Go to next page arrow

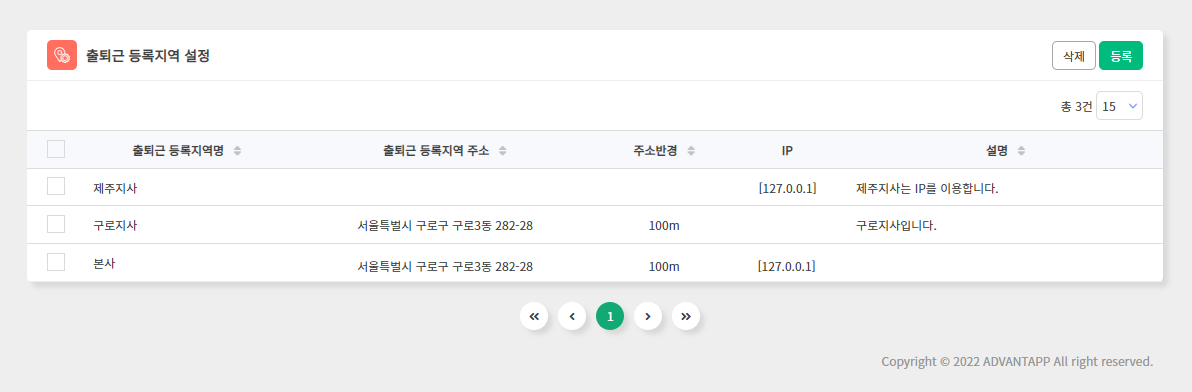(648, 316)
